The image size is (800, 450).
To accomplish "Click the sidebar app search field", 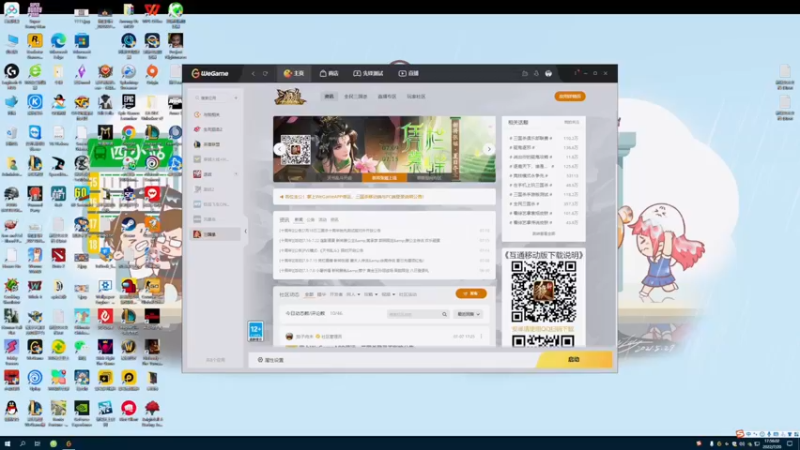I will (x=212, y=98).
